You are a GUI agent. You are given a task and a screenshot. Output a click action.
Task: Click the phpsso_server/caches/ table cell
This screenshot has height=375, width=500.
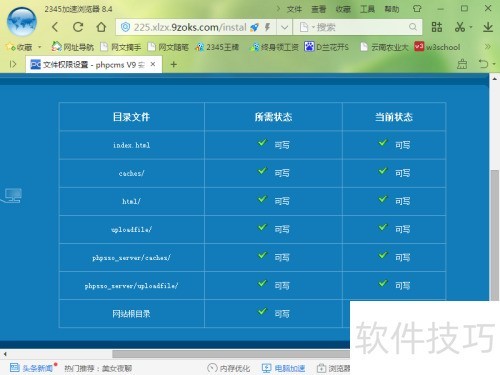point(131,258)
